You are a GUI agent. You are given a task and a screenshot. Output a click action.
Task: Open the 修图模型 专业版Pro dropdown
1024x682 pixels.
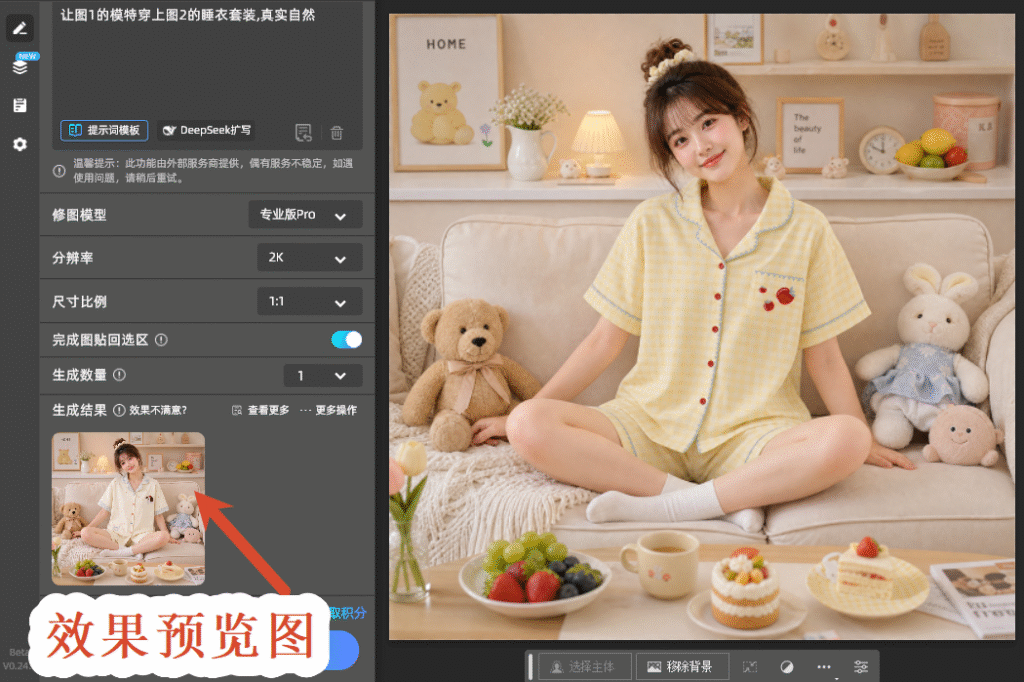(306, 214)
